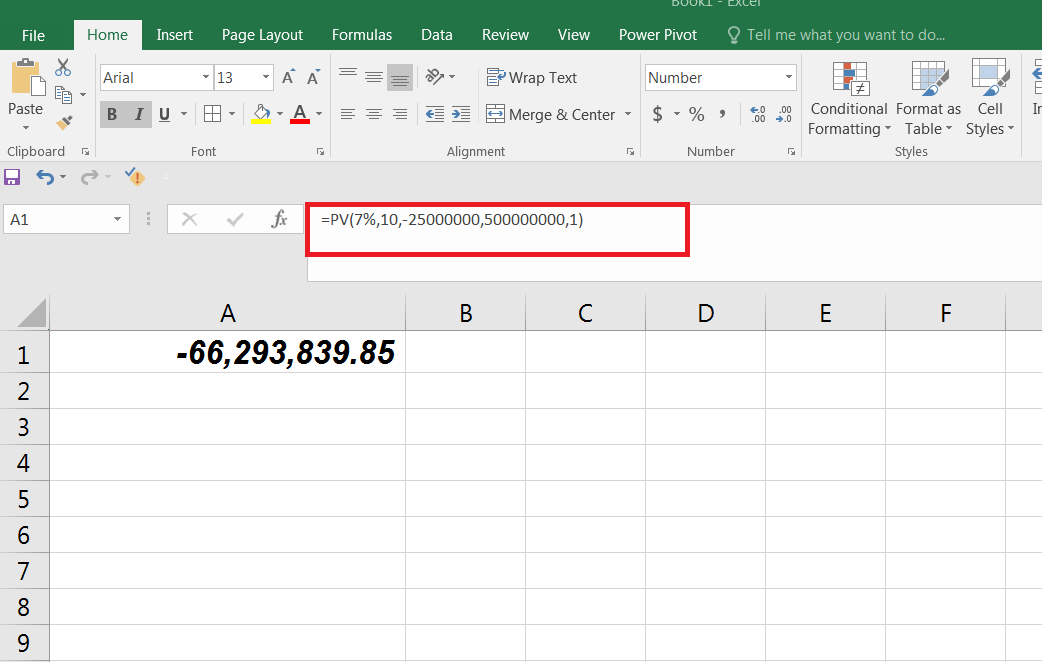The image size is (1042, 662).
Task: Click Merge & Center button
Action: (551, 114)
